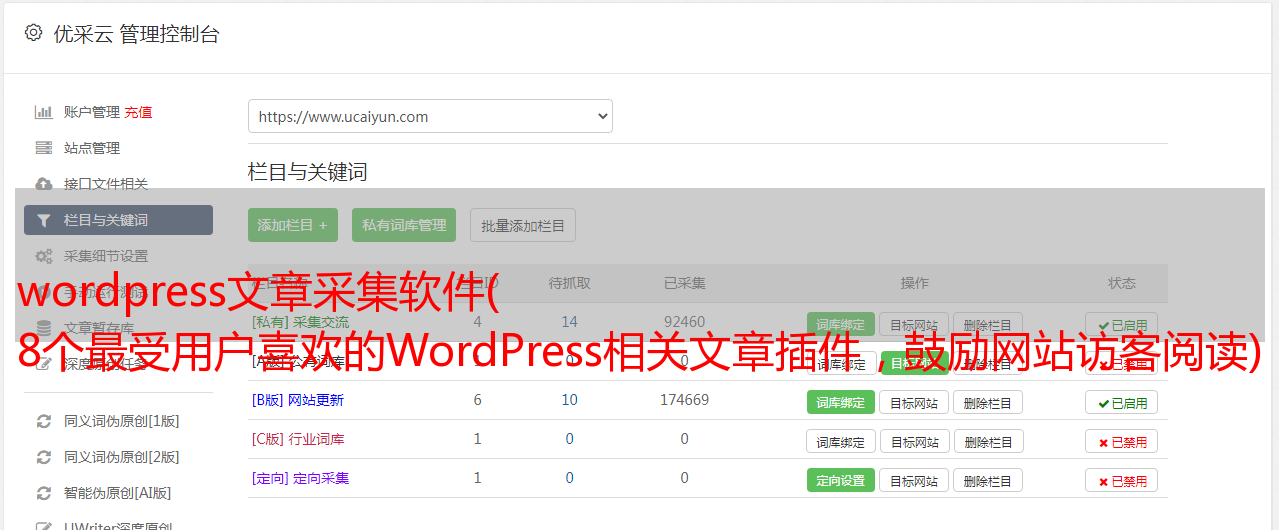This screenshot has height=530, width=1279.
Task: Toggle 已禁用 status for 定向采集 row
Action: 1121,480
